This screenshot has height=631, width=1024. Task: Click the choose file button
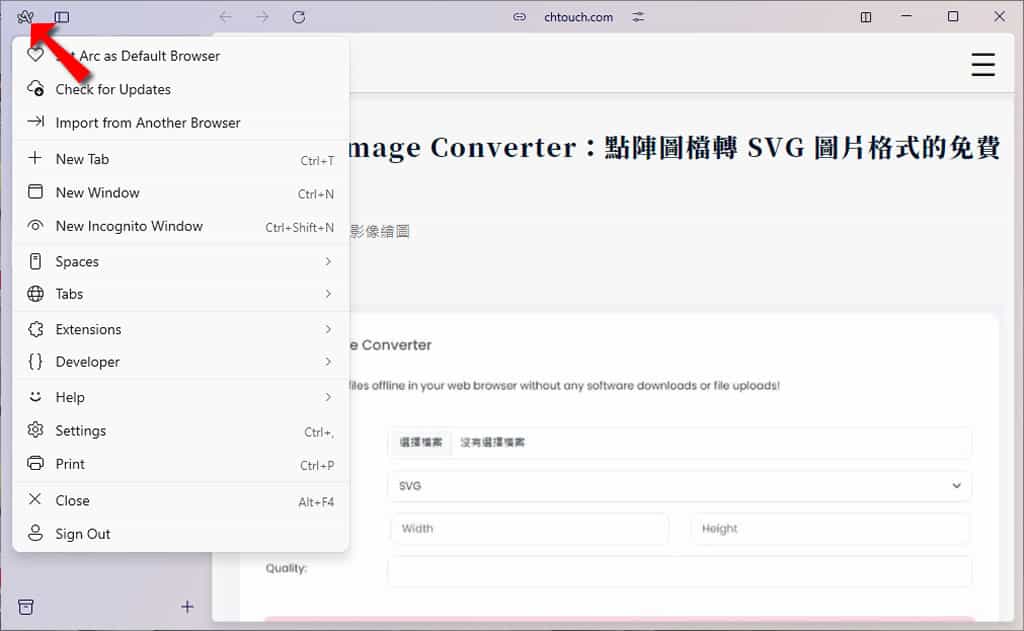421,442
